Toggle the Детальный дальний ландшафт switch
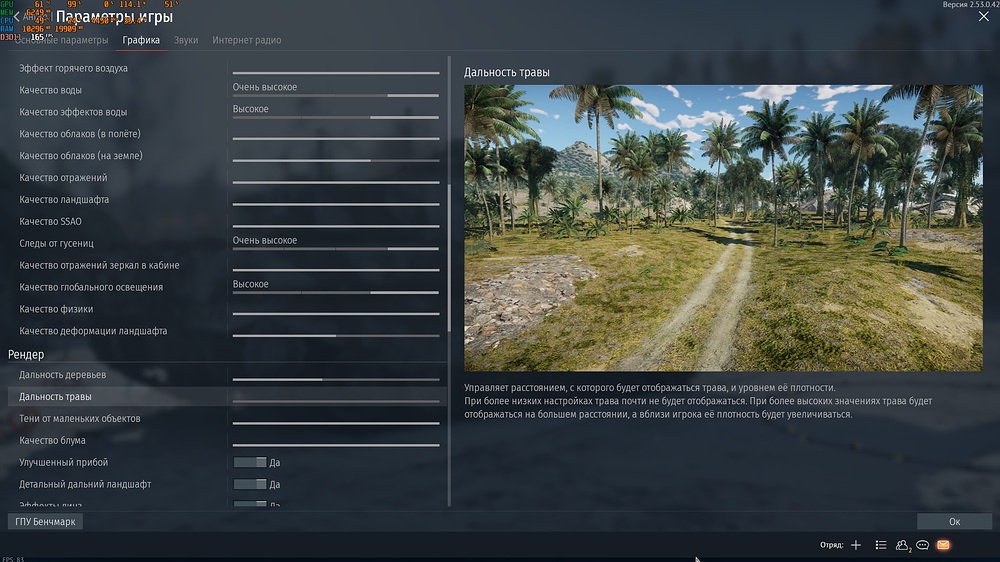This screenshot has width=1000, height=562. coord(249,484)
